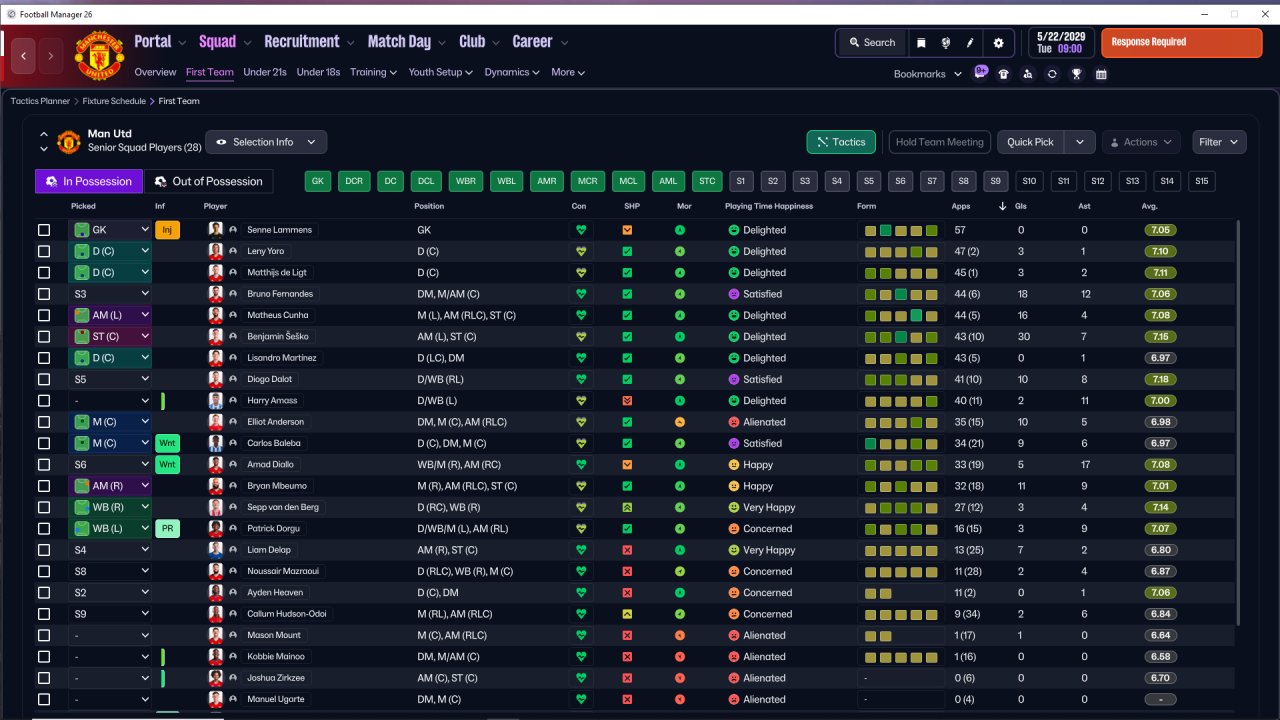Check the box for Elliot Anderson
This screenshot has height=720, width=1280.
pos(44,422)
